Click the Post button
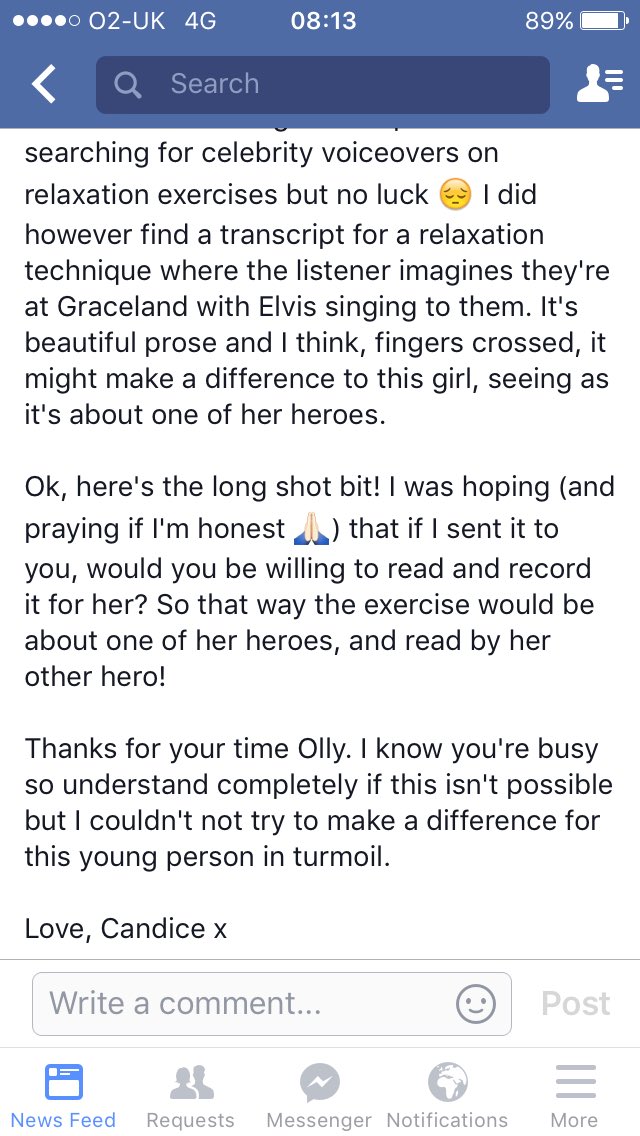 (x=575, y=1003)
